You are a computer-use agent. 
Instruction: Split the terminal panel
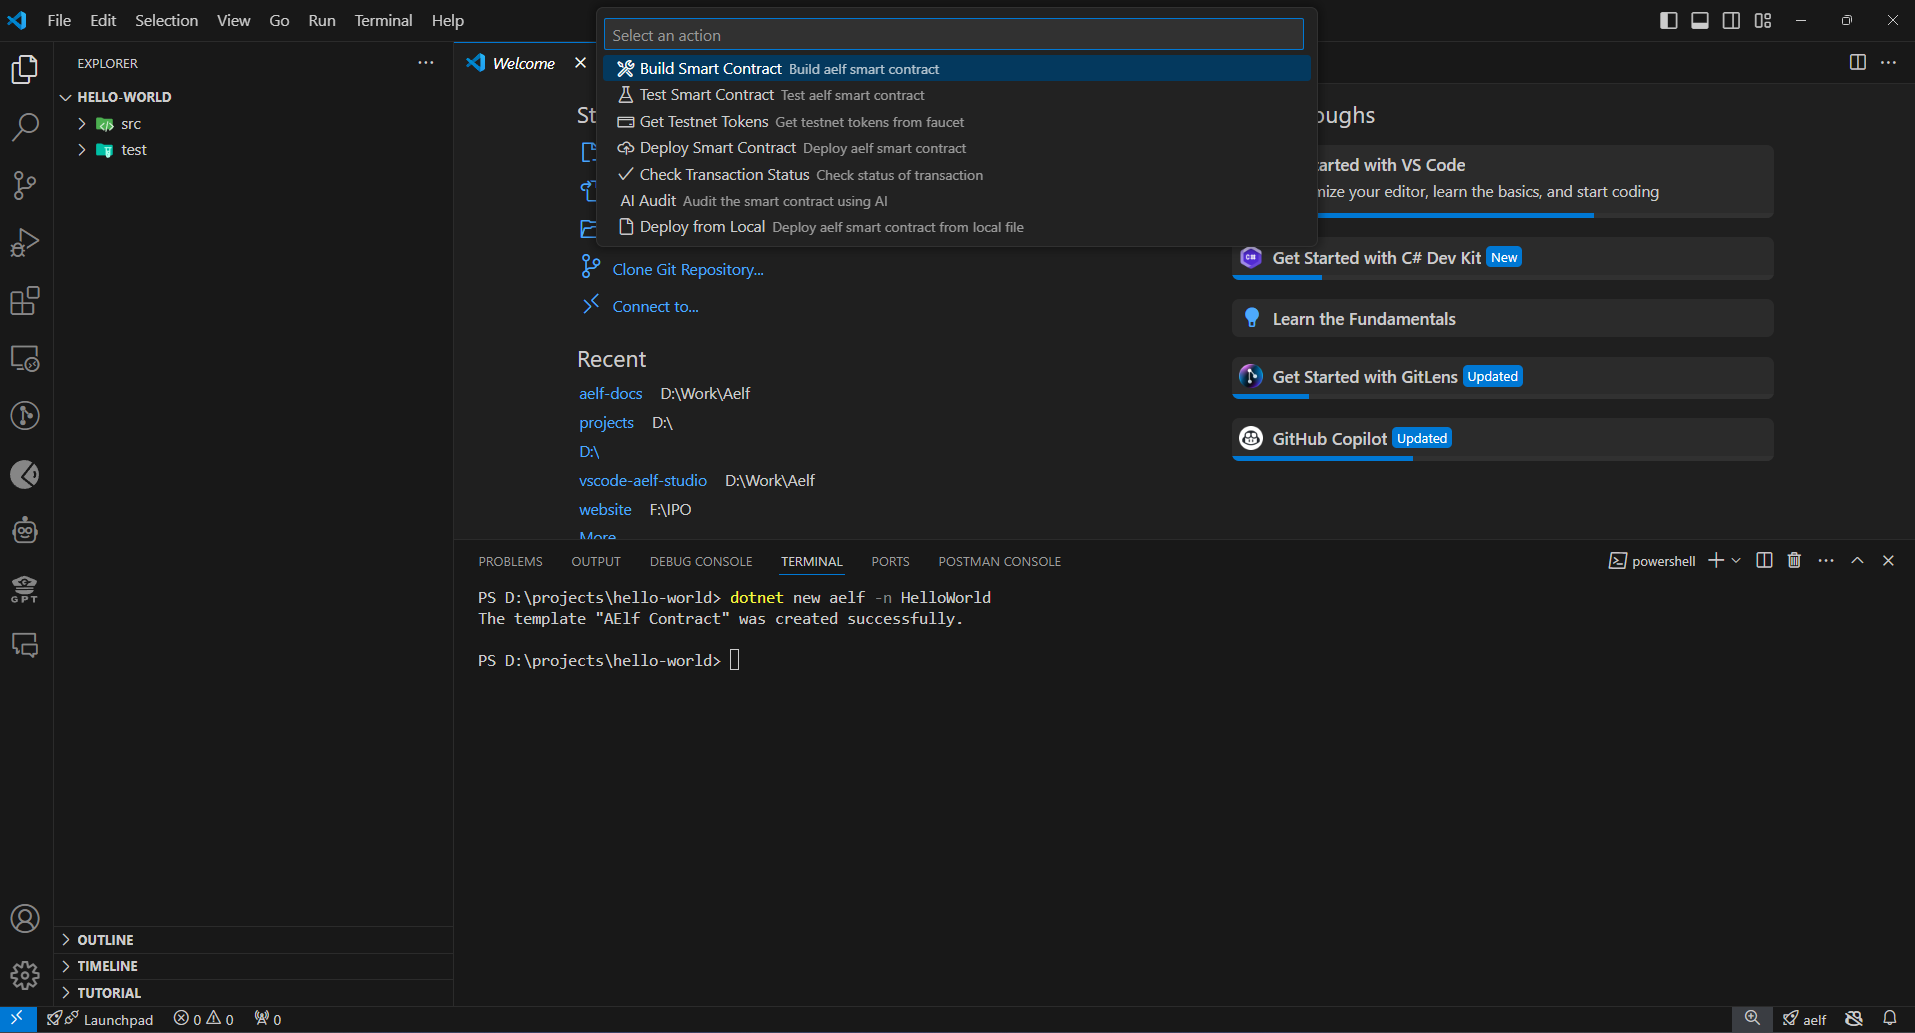1764,561
